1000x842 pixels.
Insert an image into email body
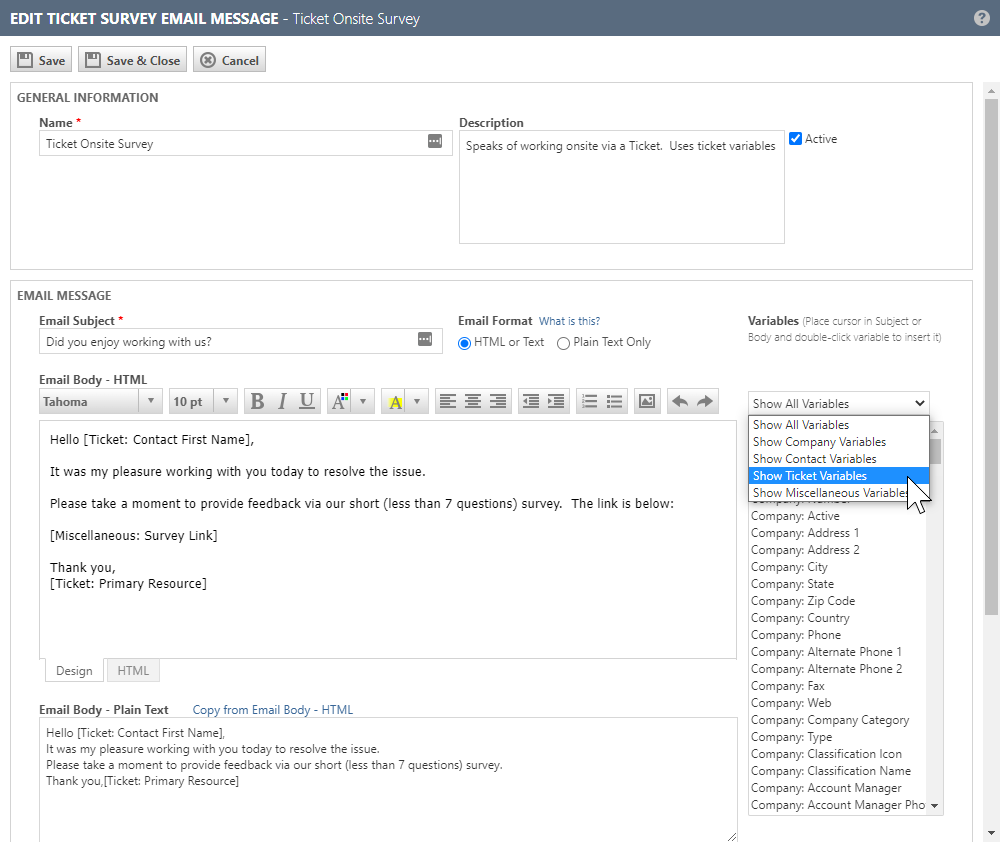(647, 402)
